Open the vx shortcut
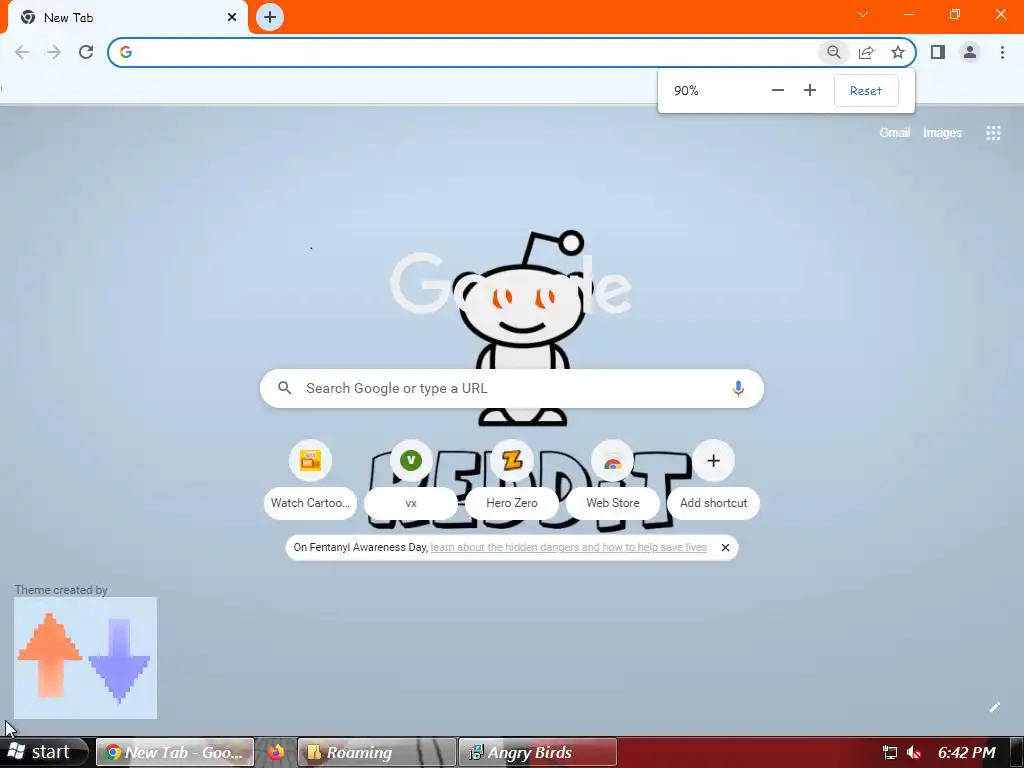 click(411, 480)
